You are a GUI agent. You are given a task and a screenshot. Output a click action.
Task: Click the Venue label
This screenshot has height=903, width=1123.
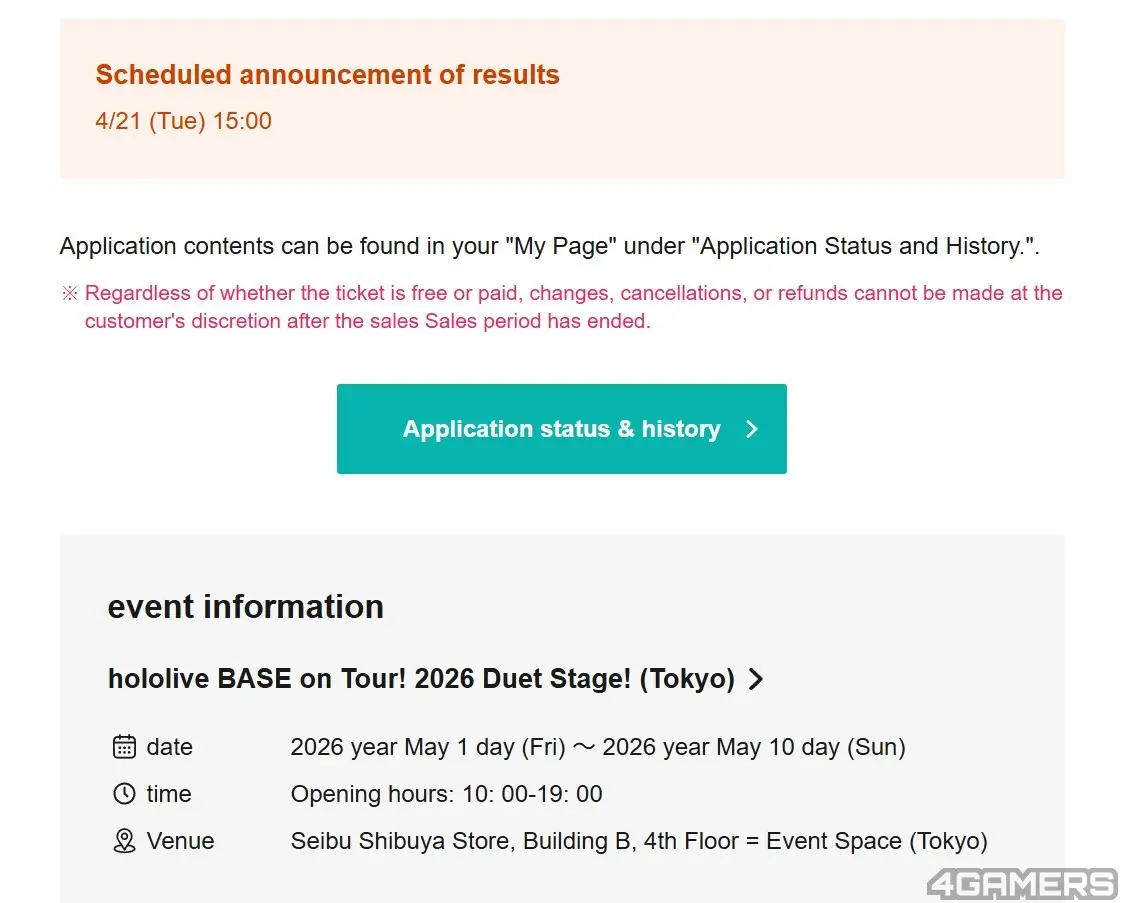point(180,841)
